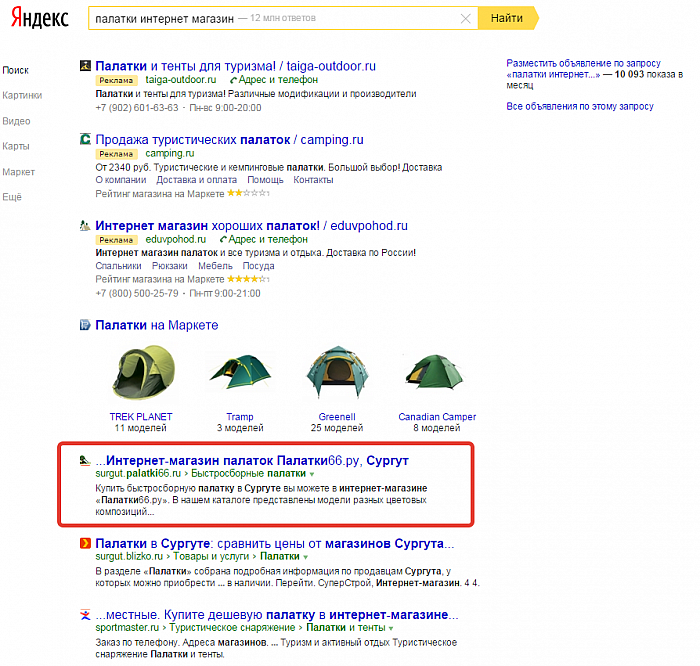Open Спальники sitelink
The image size is (700, 666).
pos(118,266)
